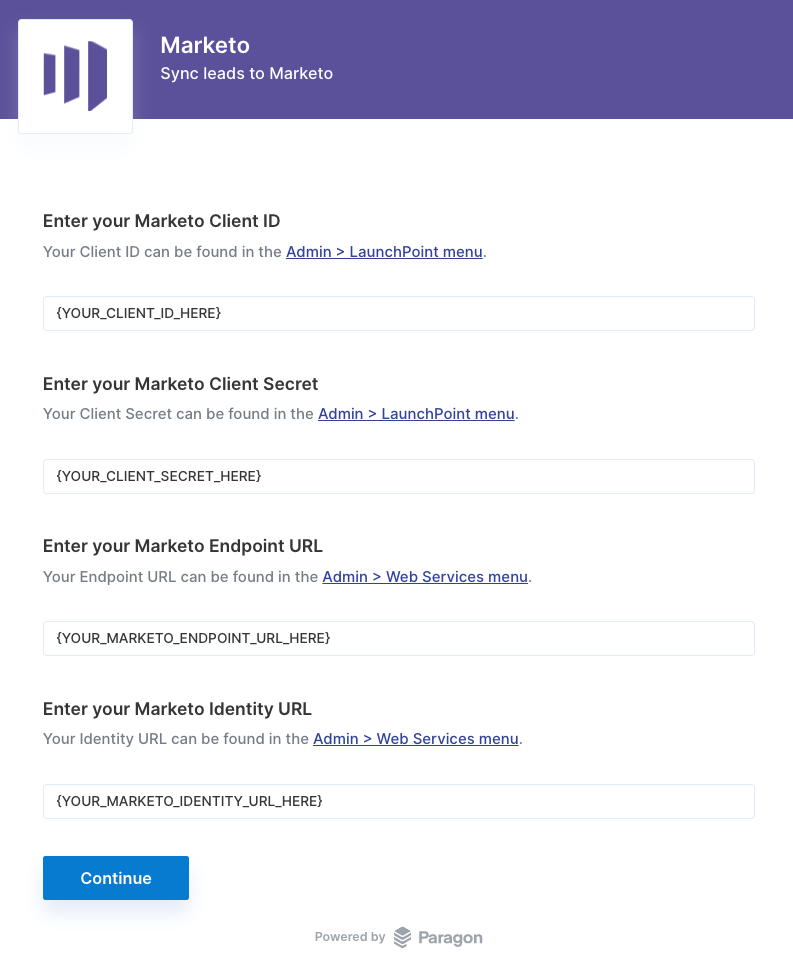
Task: Click the Continue button
Action: [x=116, y=878]
